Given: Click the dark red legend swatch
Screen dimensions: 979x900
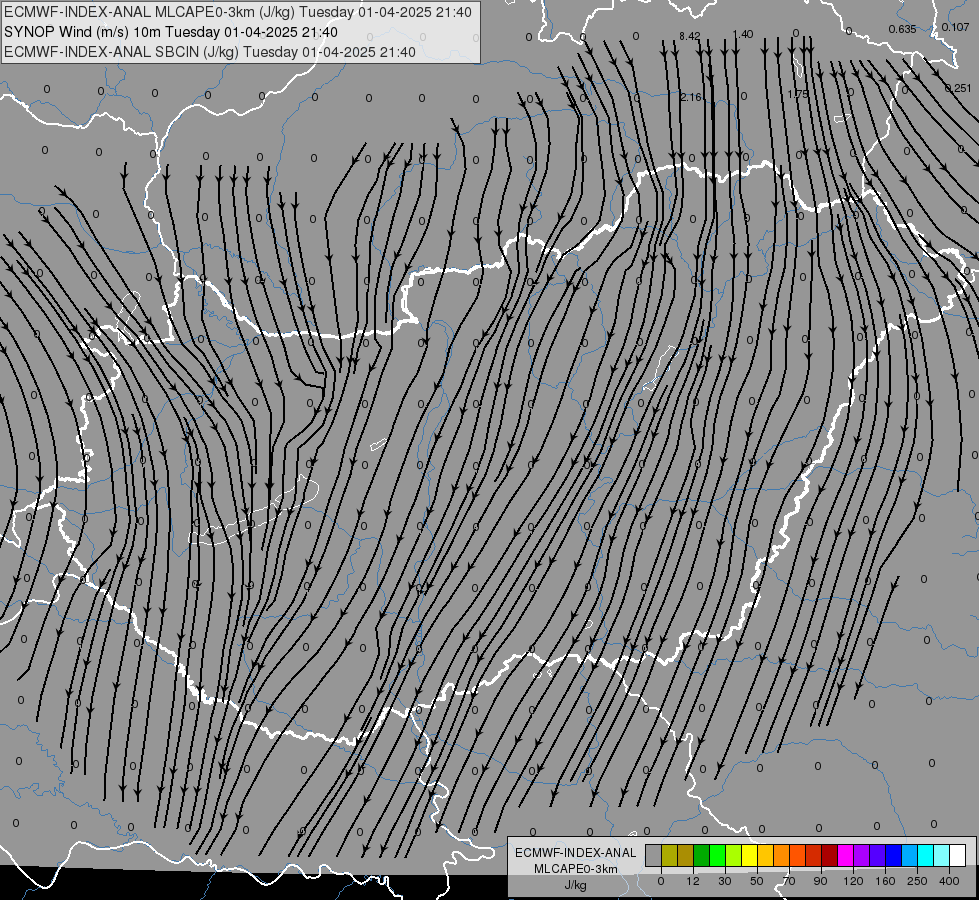Looking at the screenshot, I should click(x=830, y=855).
